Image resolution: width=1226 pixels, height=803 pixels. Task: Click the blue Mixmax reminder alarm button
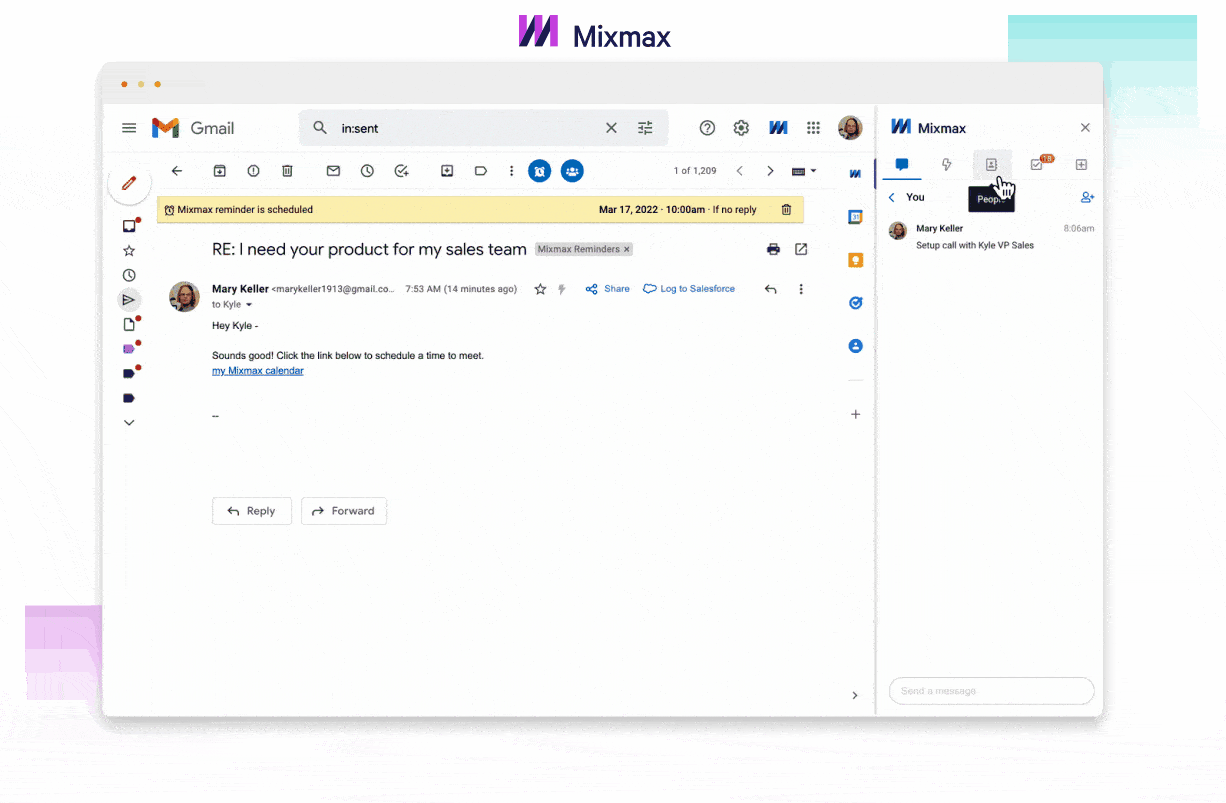pos(539,171)
